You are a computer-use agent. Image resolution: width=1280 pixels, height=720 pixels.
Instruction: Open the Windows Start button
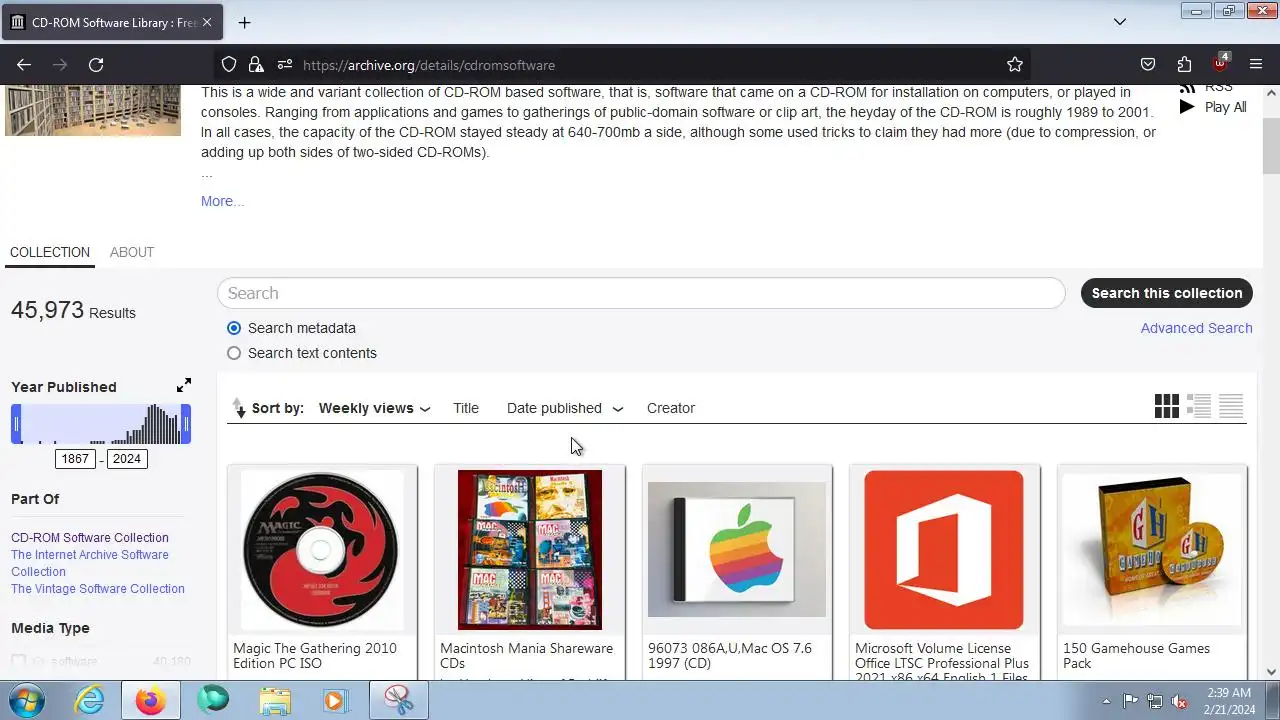tap(28, 700)
